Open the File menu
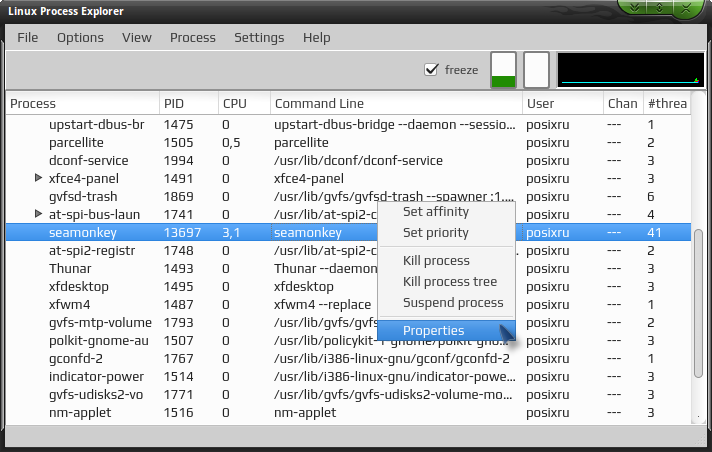Screen dimensions: 712x452 coord(28,37)
